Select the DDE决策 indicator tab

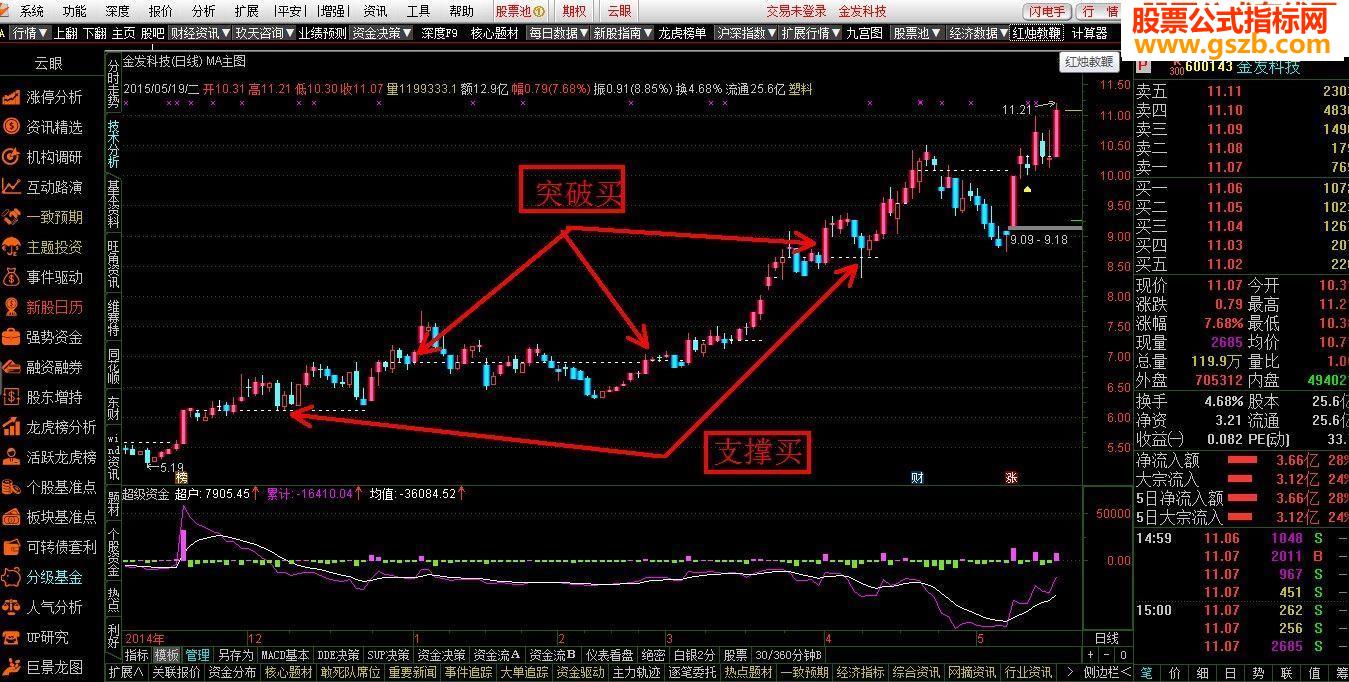338,655
